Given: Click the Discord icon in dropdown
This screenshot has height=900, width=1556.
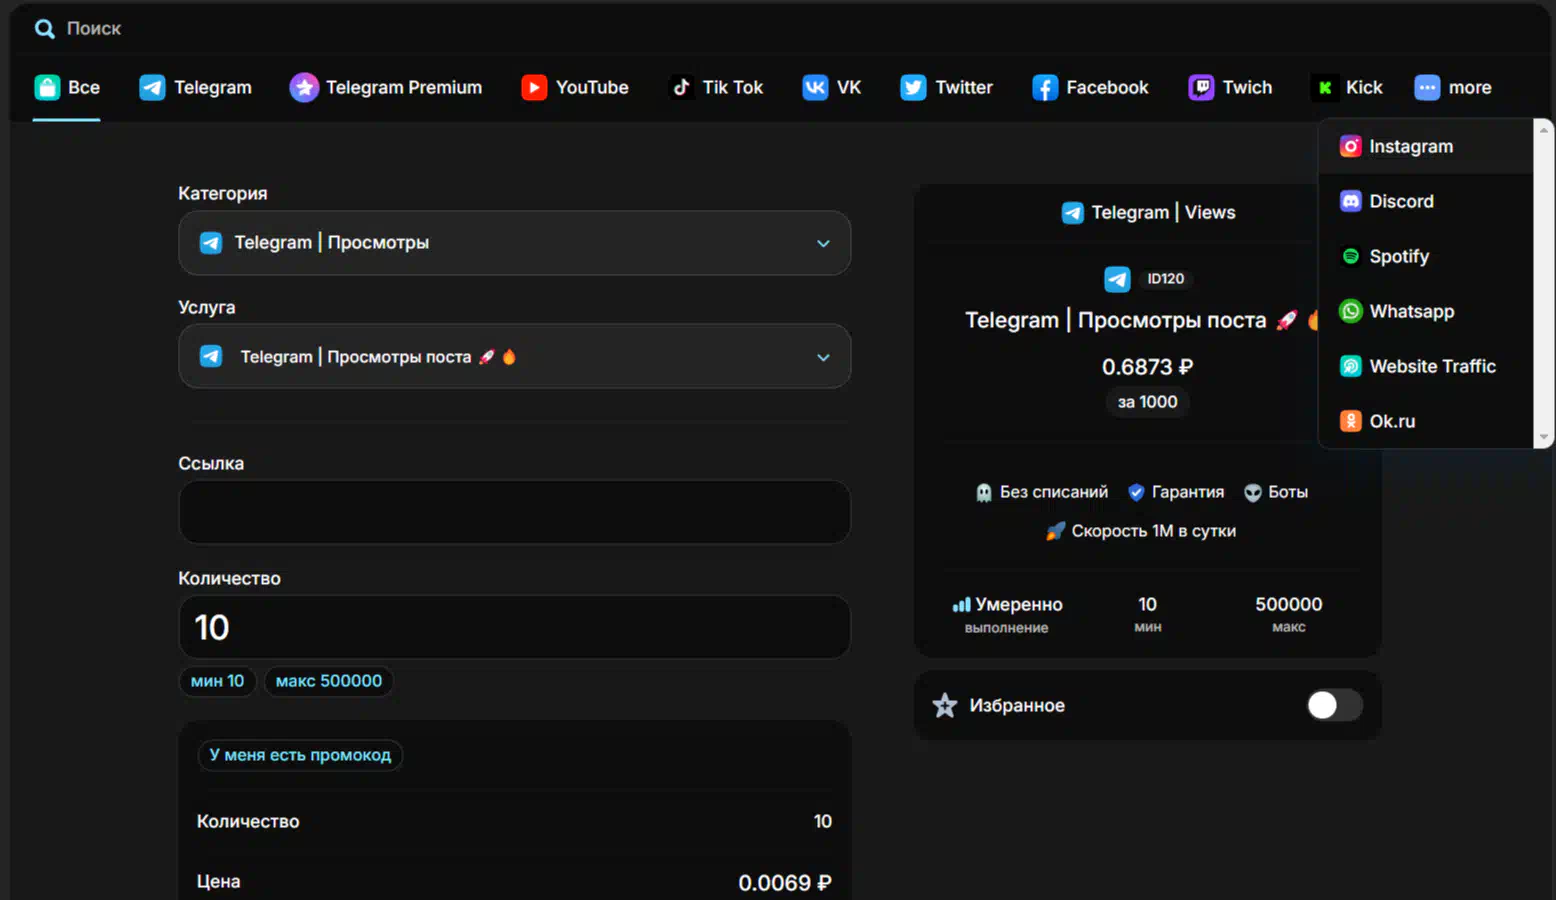Looking at the screenshot, I should pyautogui.click(x=1350, y=201).
